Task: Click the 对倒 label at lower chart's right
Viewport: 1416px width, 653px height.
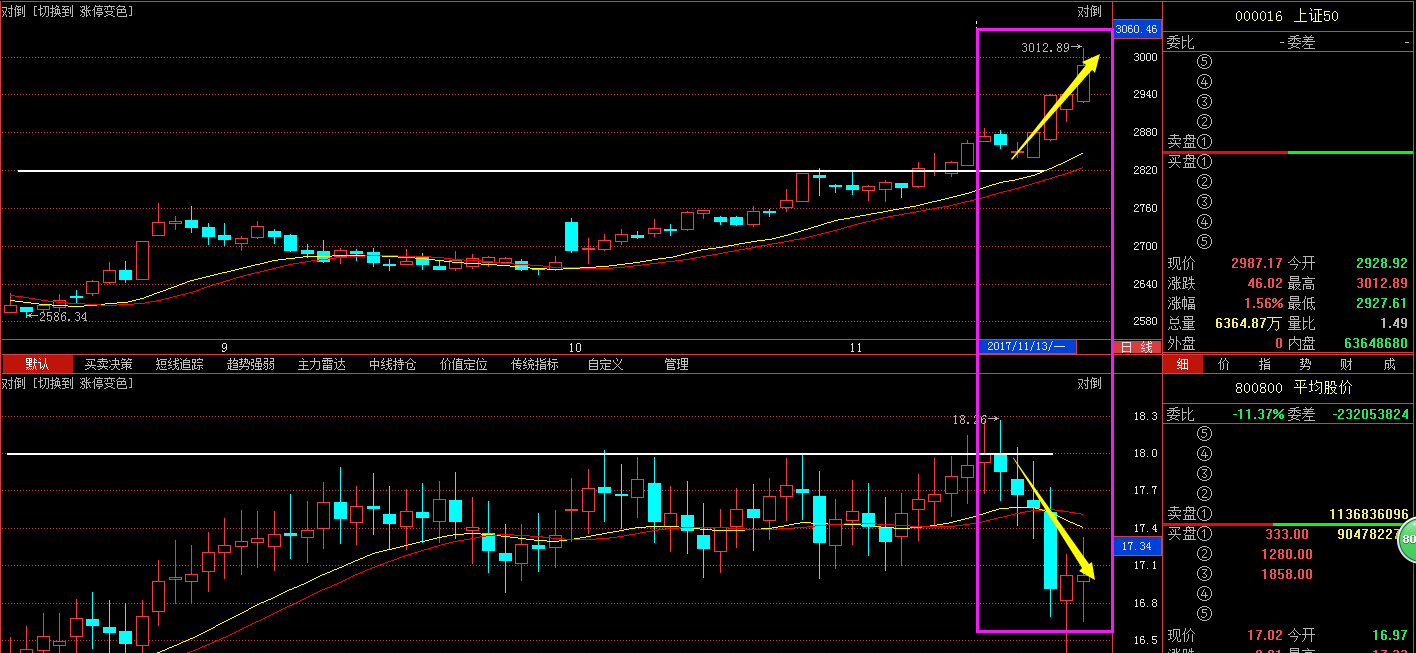Action: pyautogui.click(x=1089, y=383)
